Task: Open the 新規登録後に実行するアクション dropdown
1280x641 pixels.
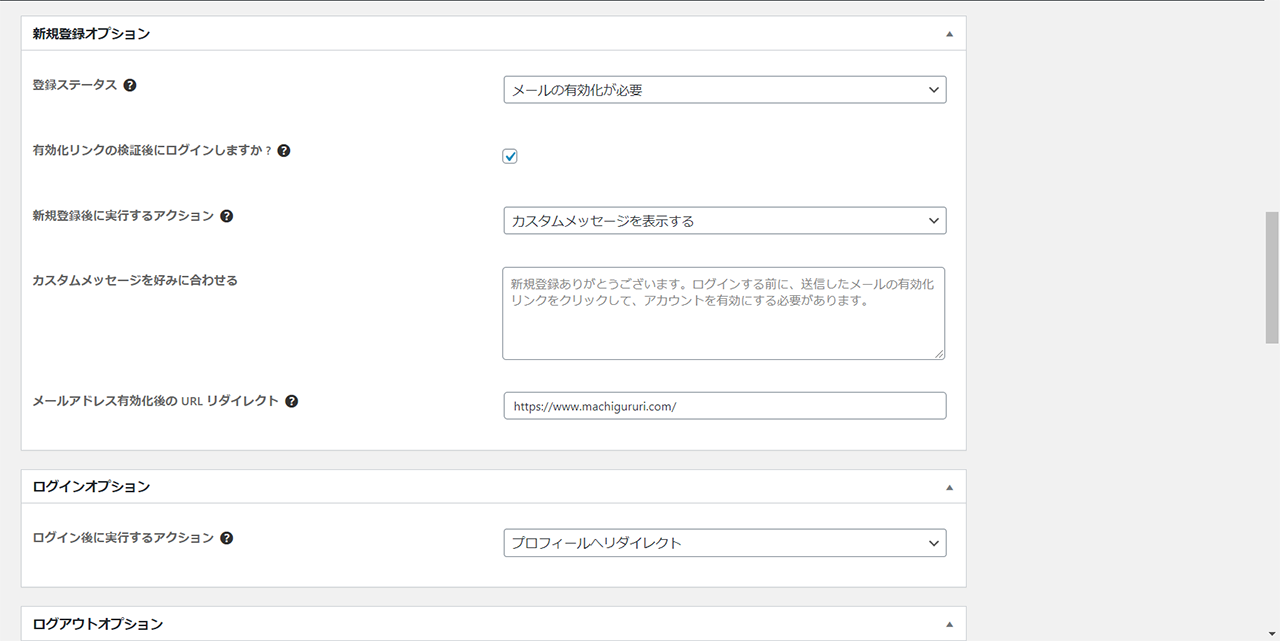Action: [x=725, y=220]
